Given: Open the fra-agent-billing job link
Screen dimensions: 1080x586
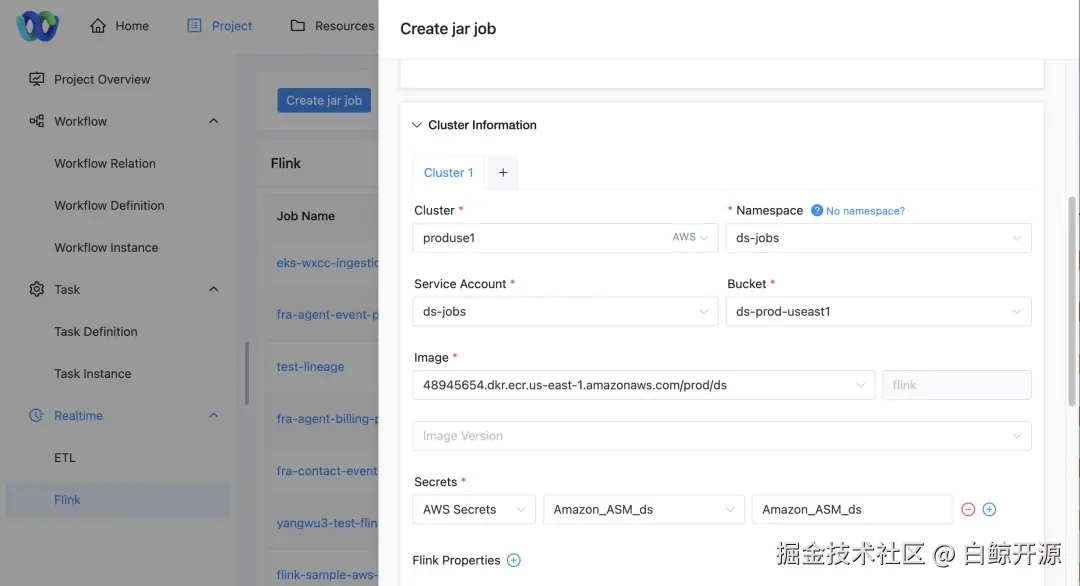Looking at the screenshot, I should coord(327,418).
